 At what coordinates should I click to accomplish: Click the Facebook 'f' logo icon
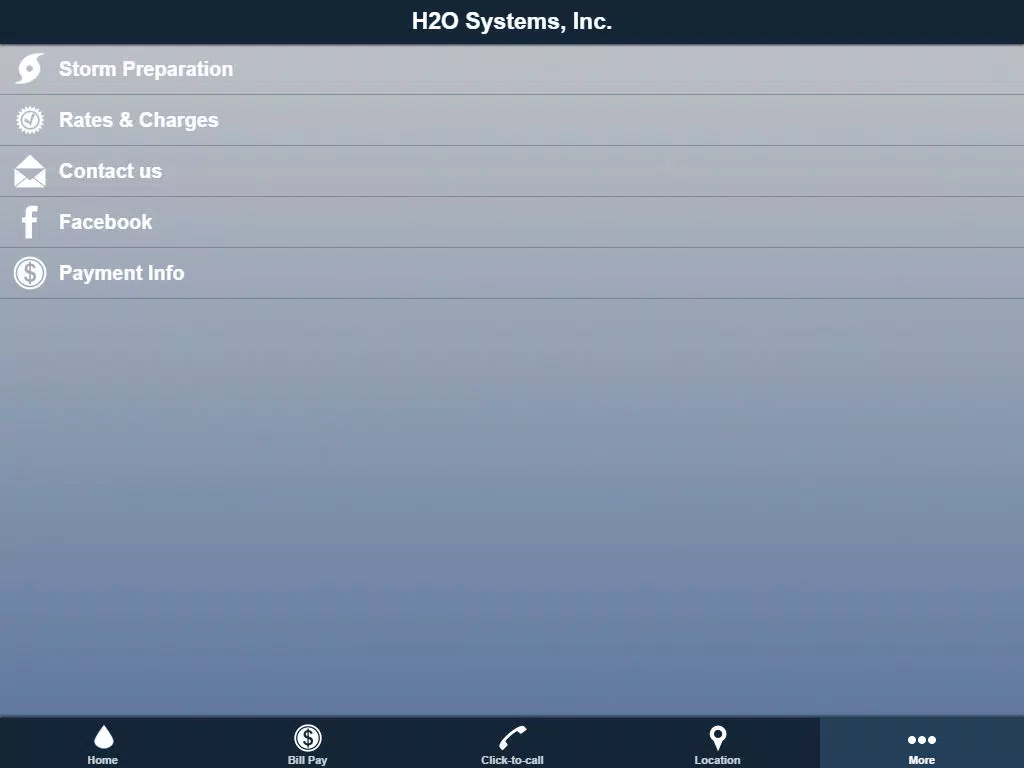(30, 222)
